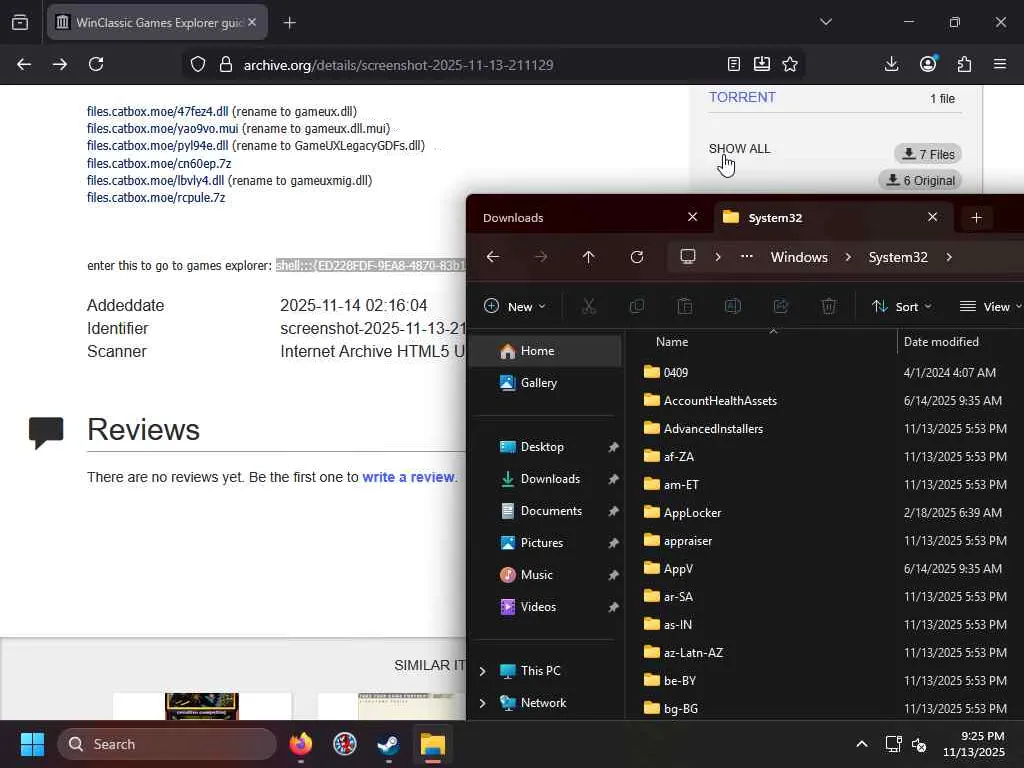Expand chevron after System32 breadcrumb
This screenshot has width=1024, height=768.
[949, 257]
